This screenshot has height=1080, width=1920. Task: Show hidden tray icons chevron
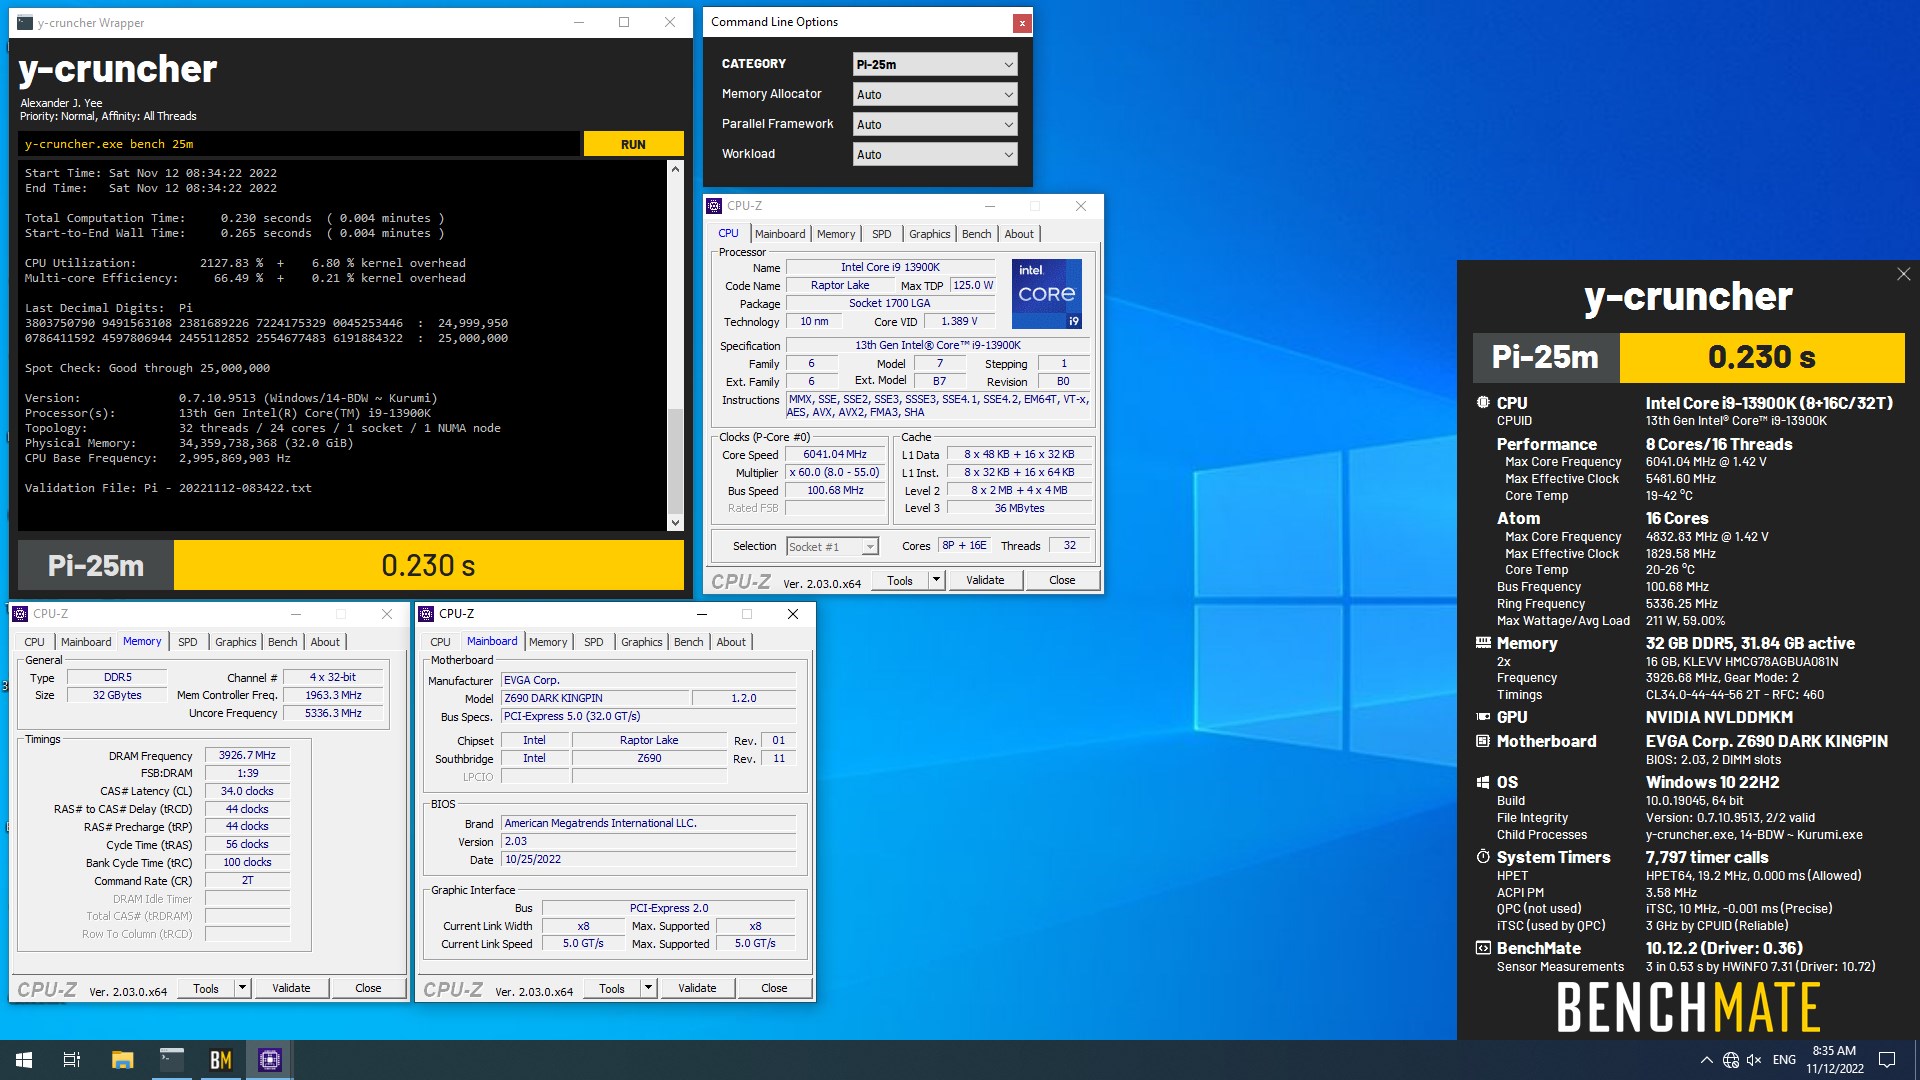pyautogui.click(x=1706, y=1060)
